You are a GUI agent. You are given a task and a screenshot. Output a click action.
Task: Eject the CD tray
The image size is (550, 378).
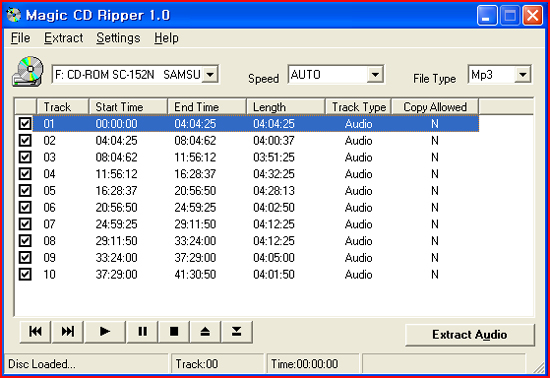coord(205,331)
